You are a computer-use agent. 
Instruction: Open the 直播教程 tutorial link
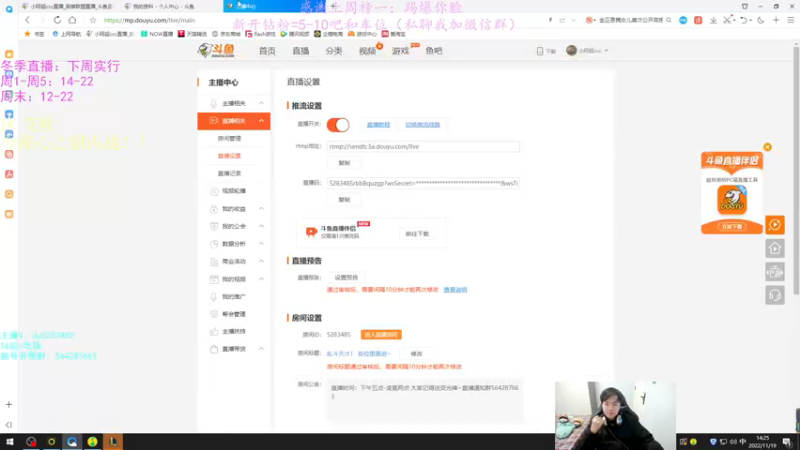click(x=378, y=124)
